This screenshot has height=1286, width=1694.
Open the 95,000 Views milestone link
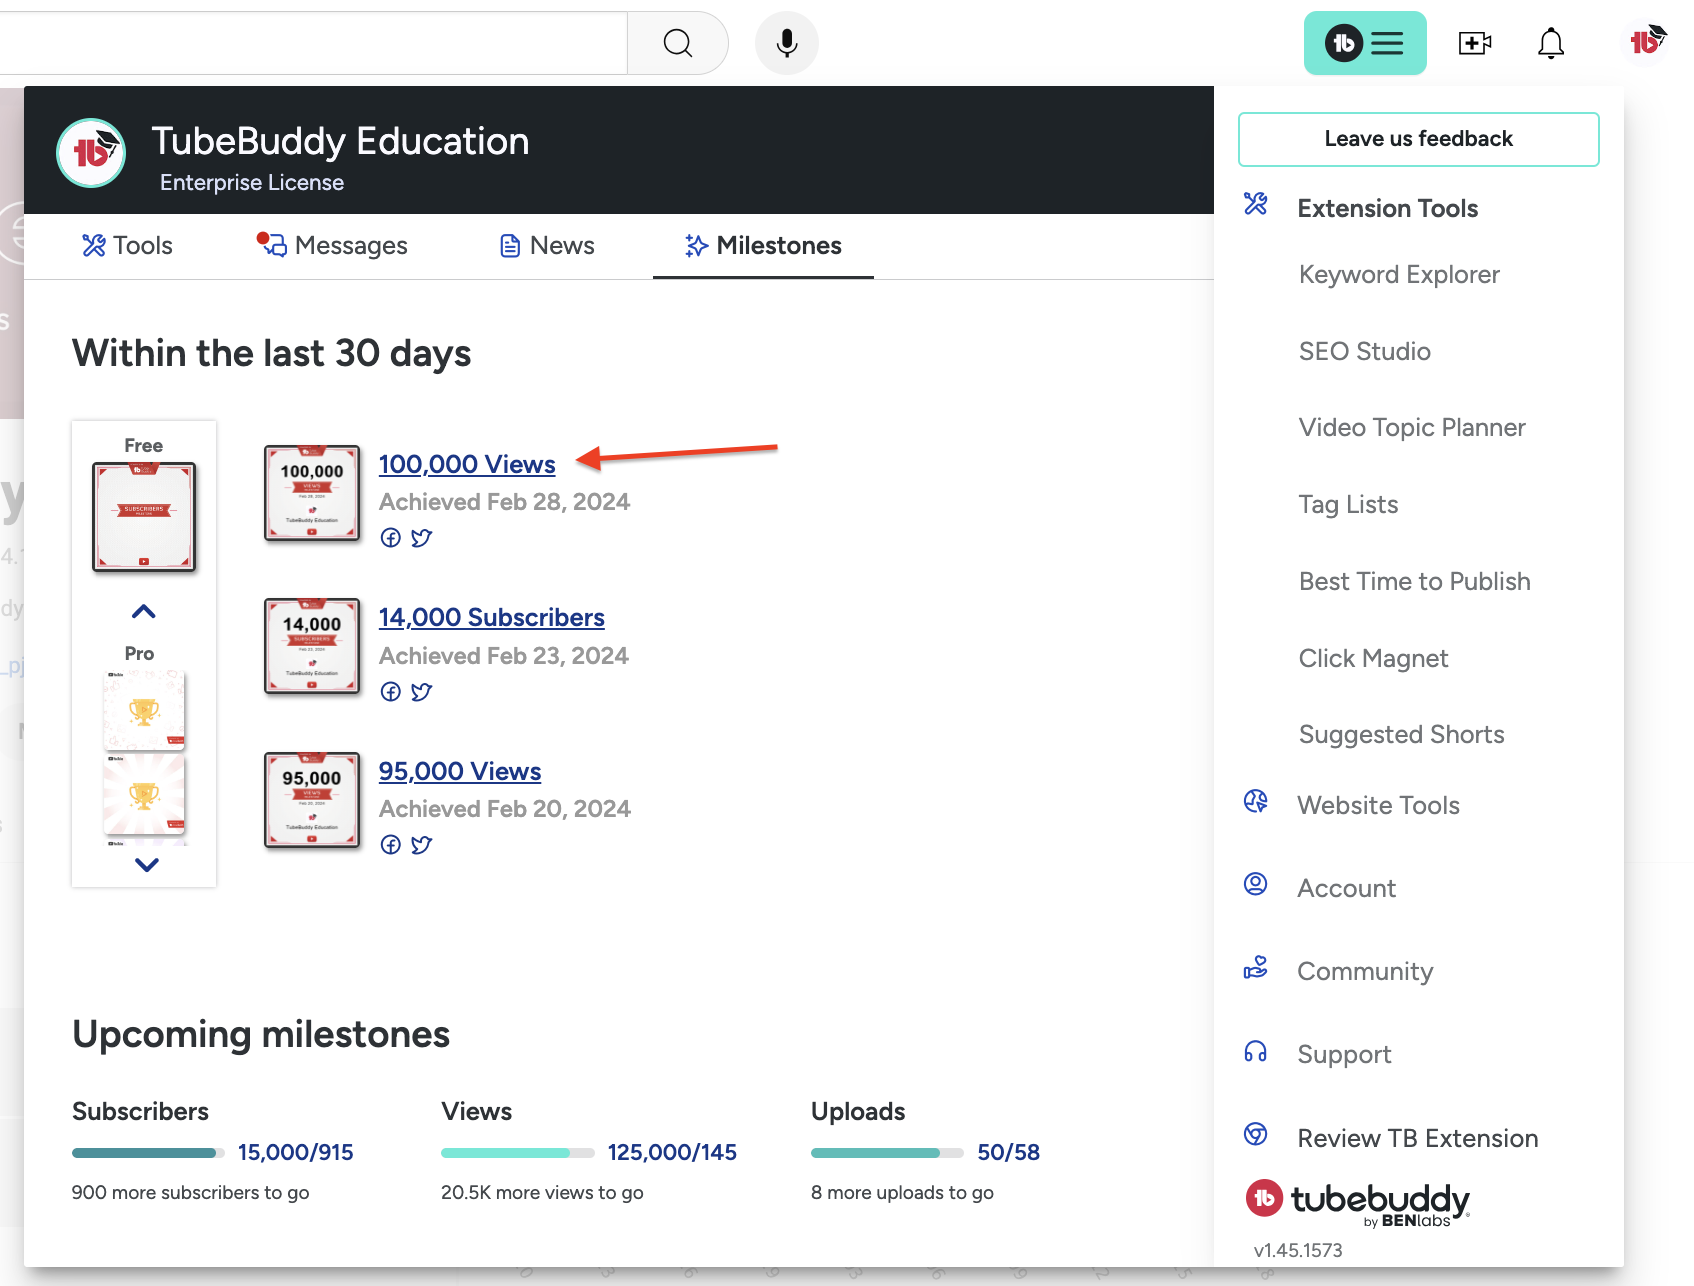(x=459, y=772)
